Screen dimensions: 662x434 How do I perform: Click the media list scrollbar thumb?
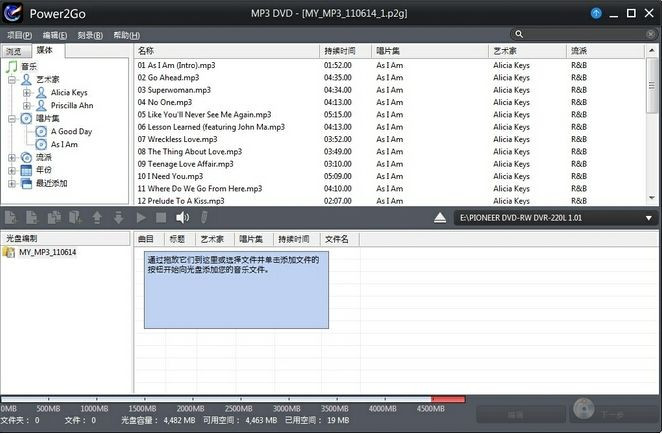point(652,86)
